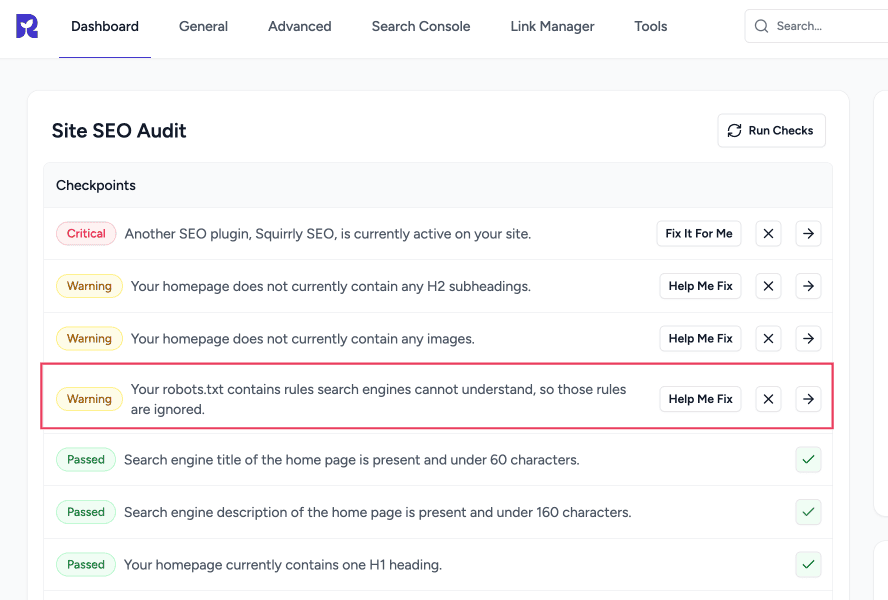Open arrow for robots.txt warning

(808, 399)
